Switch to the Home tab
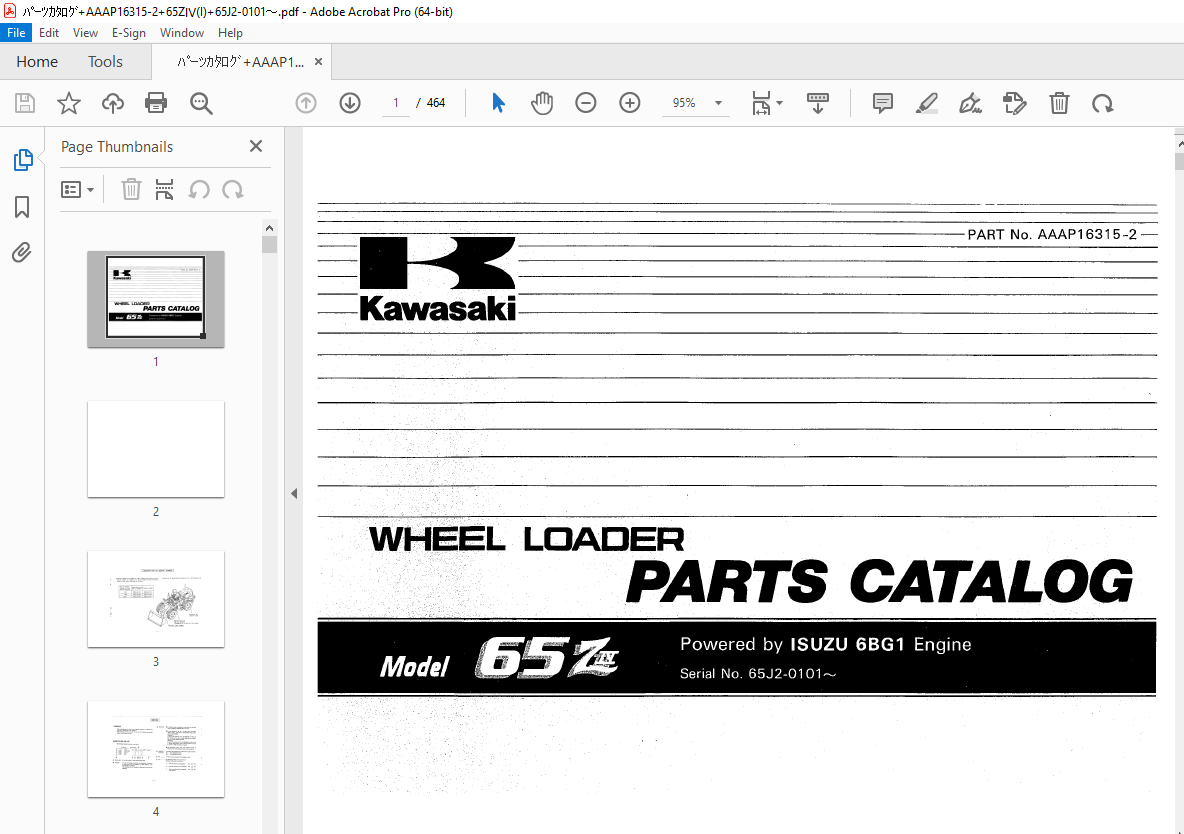This screenshot has height=834, width=1184. coord(37,62)
